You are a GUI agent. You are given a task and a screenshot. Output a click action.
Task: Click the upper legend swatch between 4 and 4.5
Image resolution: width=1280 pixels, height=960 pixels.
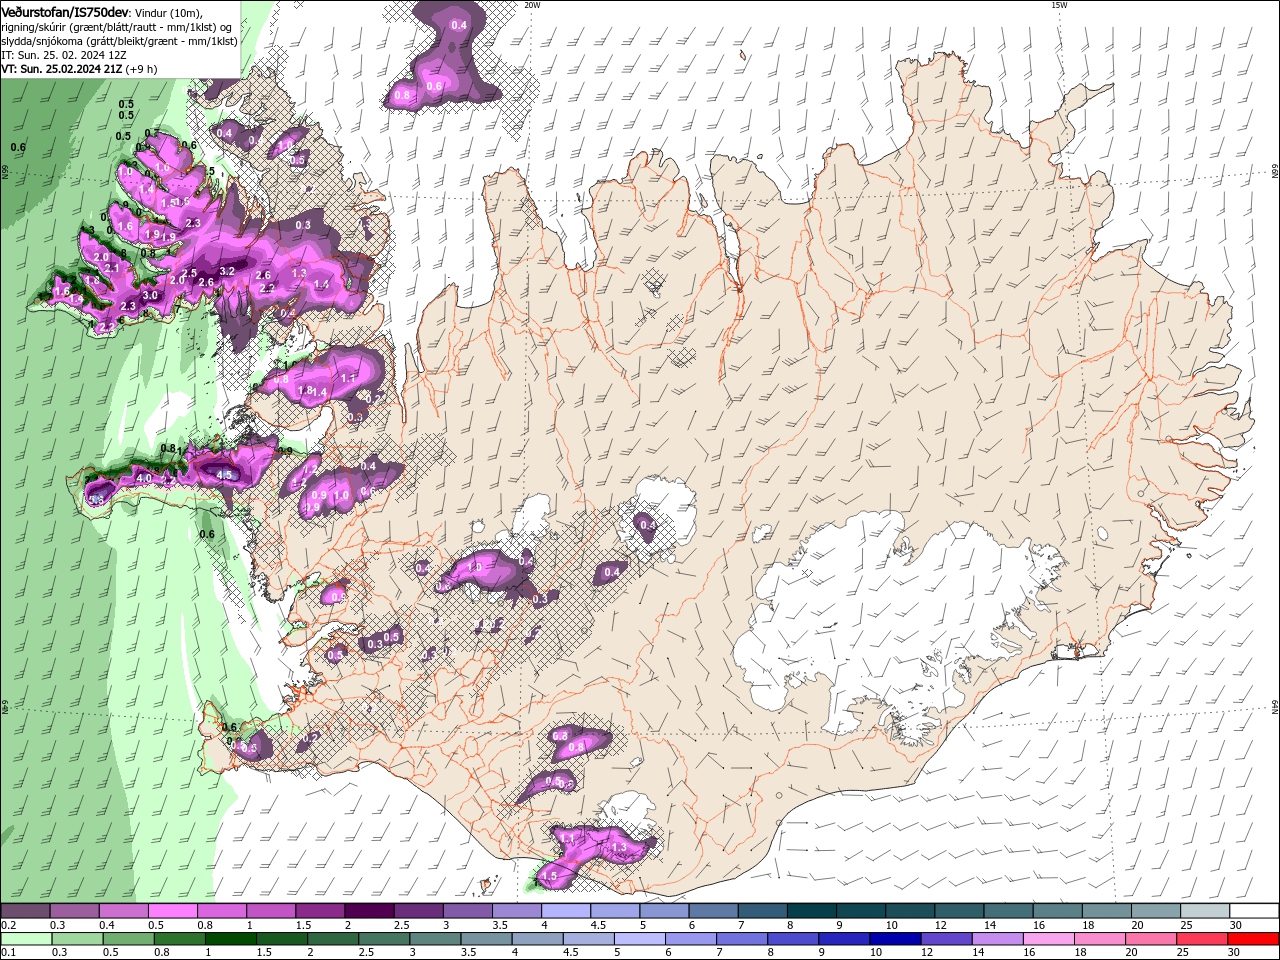click(566, 911)
